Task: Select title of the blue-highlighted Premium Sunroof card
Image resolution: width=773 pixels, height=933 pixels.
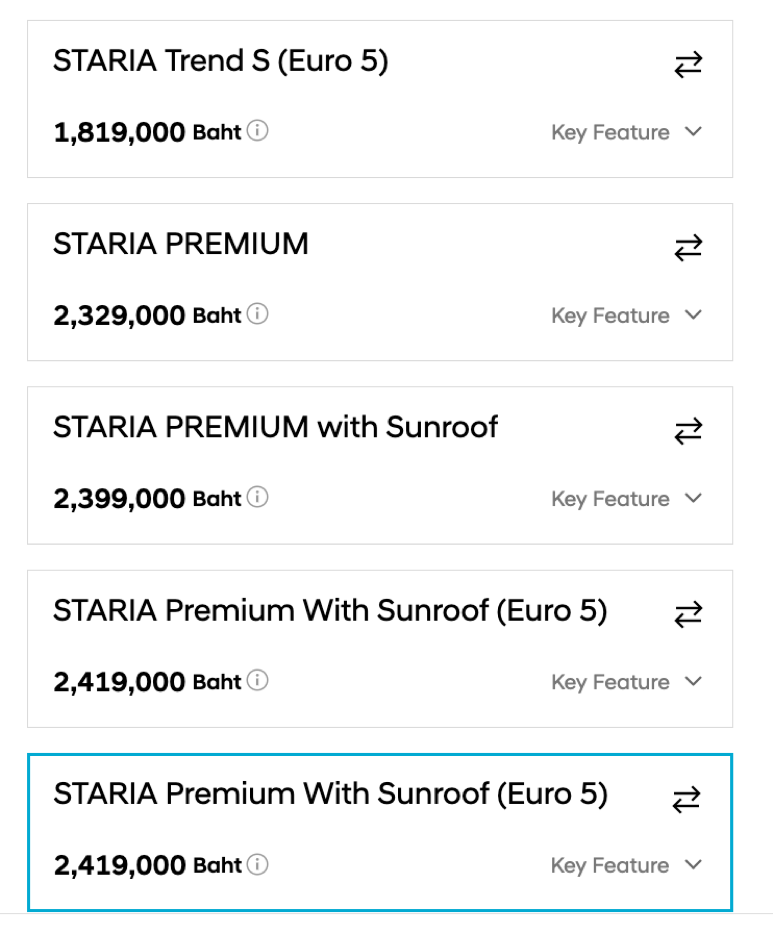Action: tap(331, 794)
